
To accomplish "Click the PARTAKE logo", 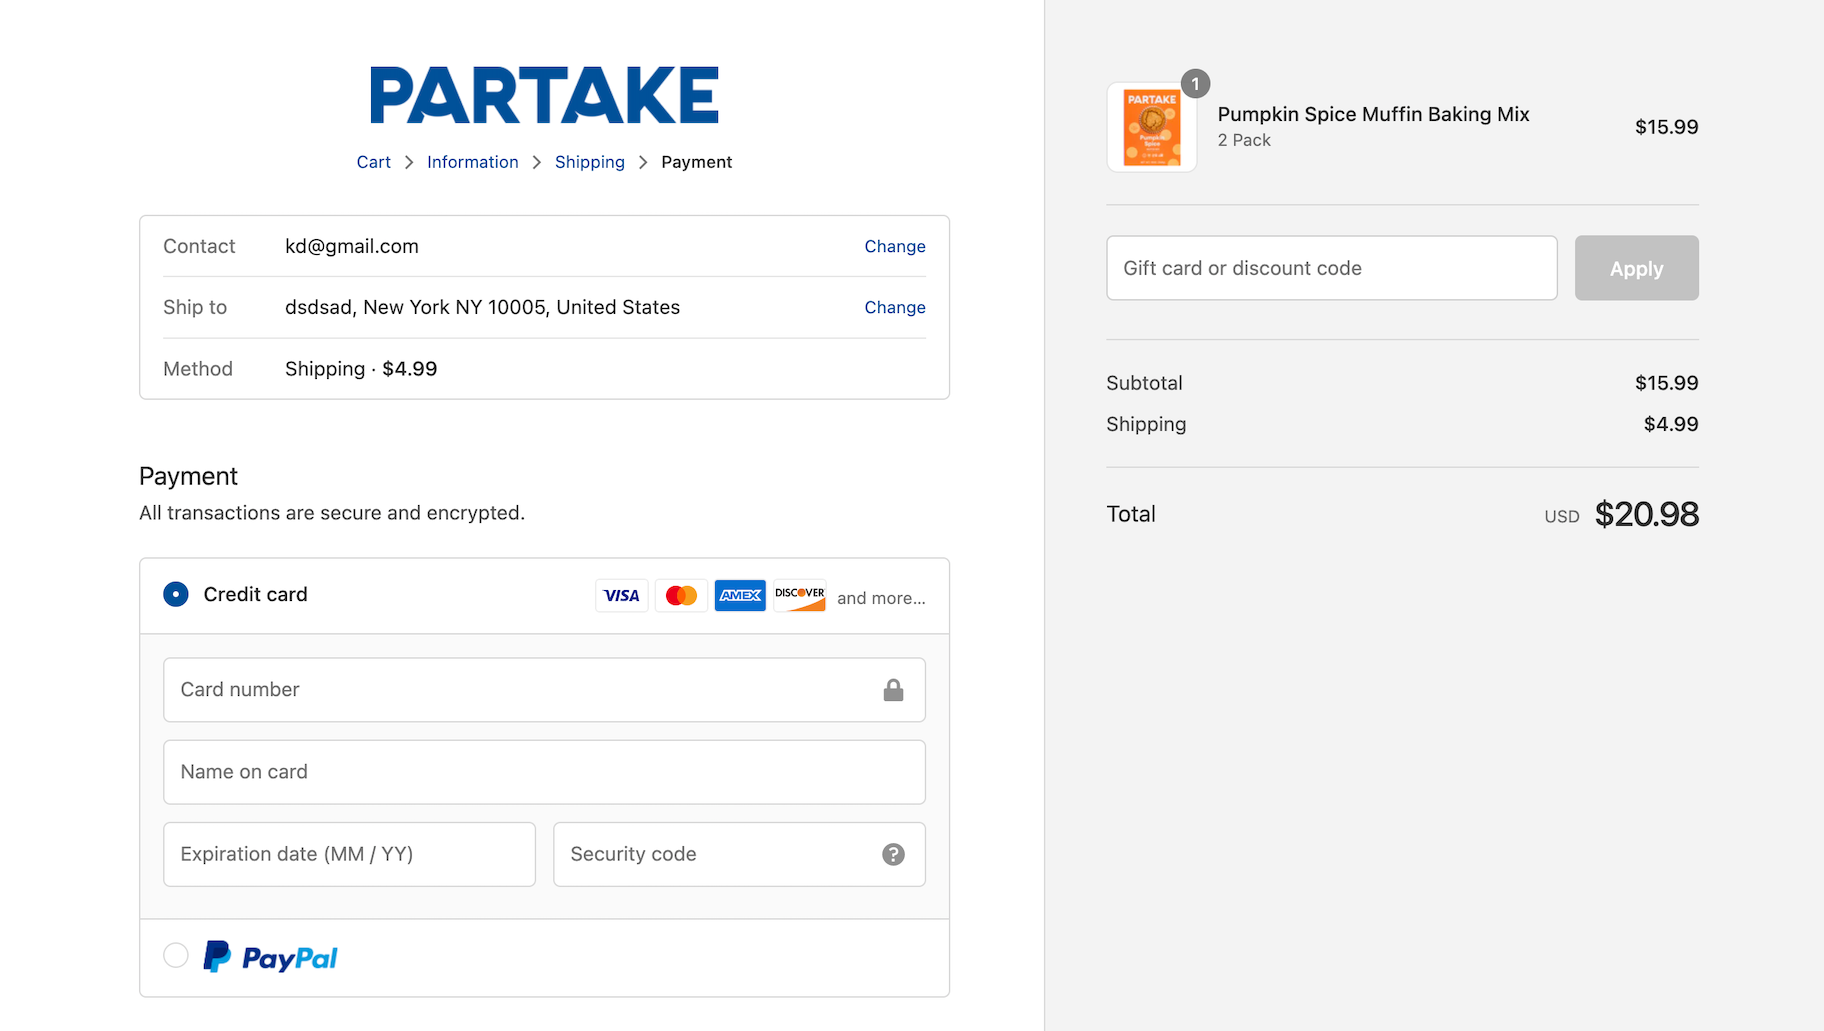I will (x=544, y=96).
